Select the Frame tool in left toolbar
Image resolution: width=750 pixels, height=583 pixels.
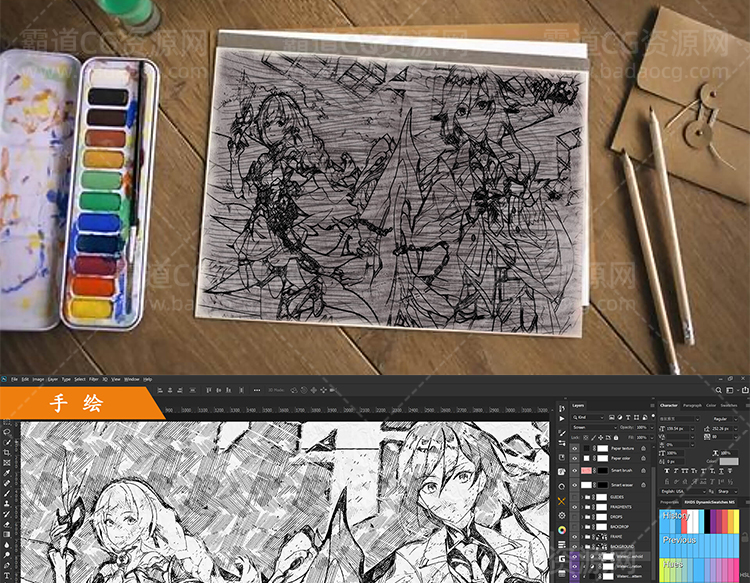click(7, 462)
